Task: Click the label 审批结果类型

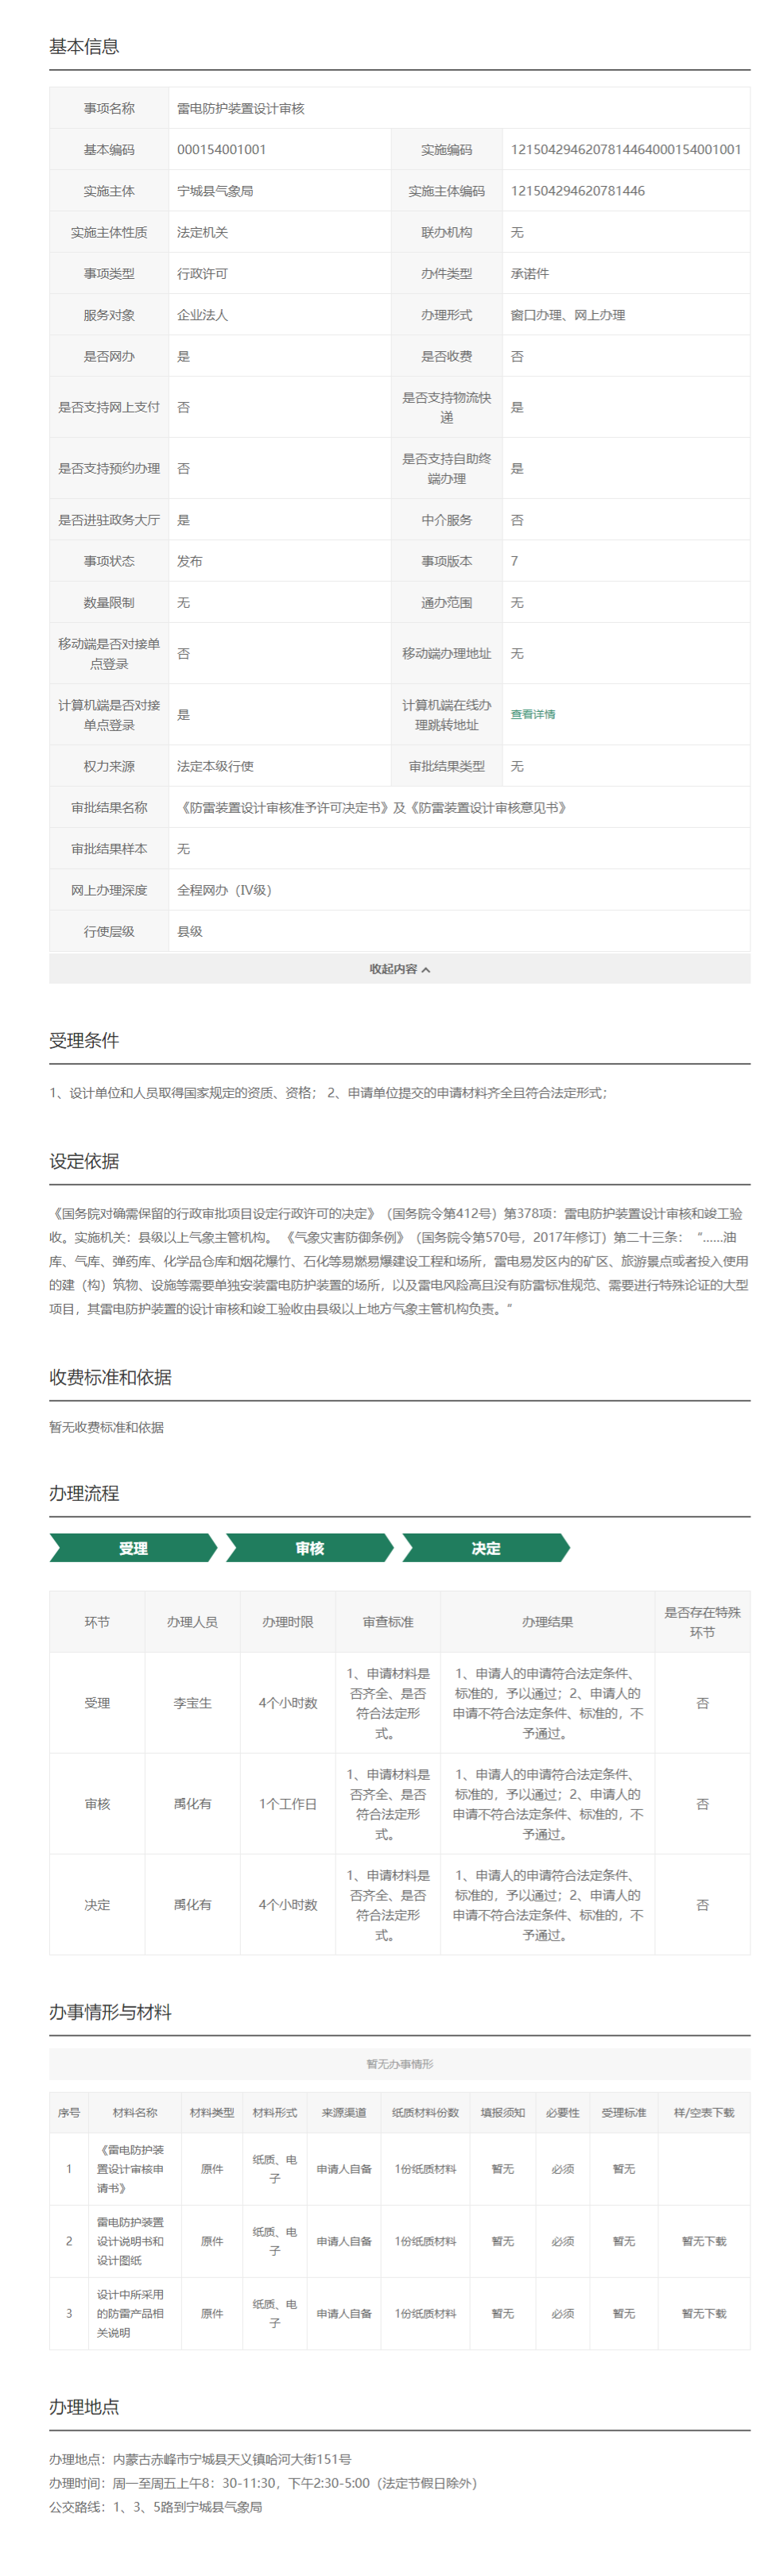Action: pyautogui.click(x=446, y=766)
